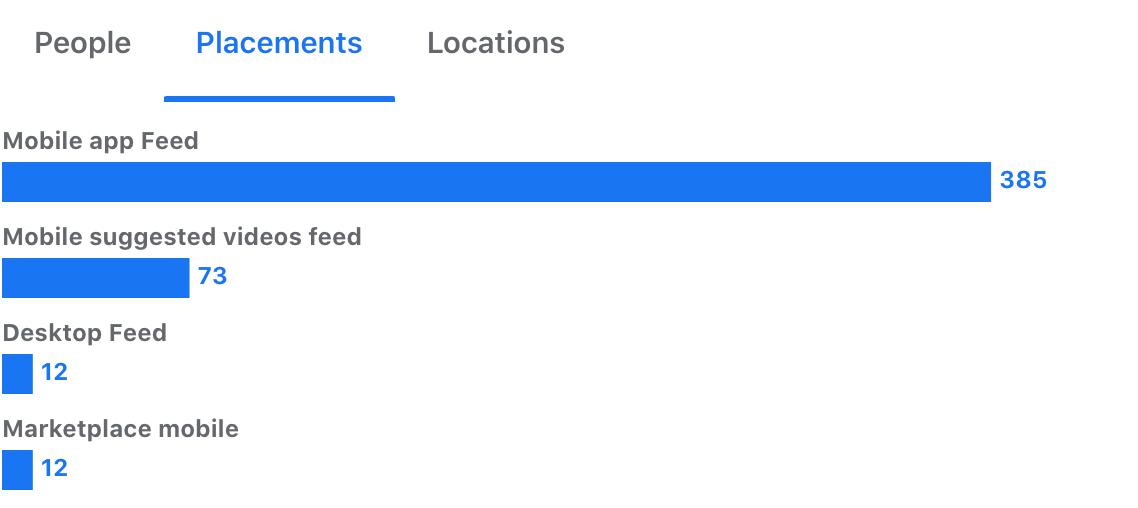Click the Desktop Feed blue bar

point(17,374)
